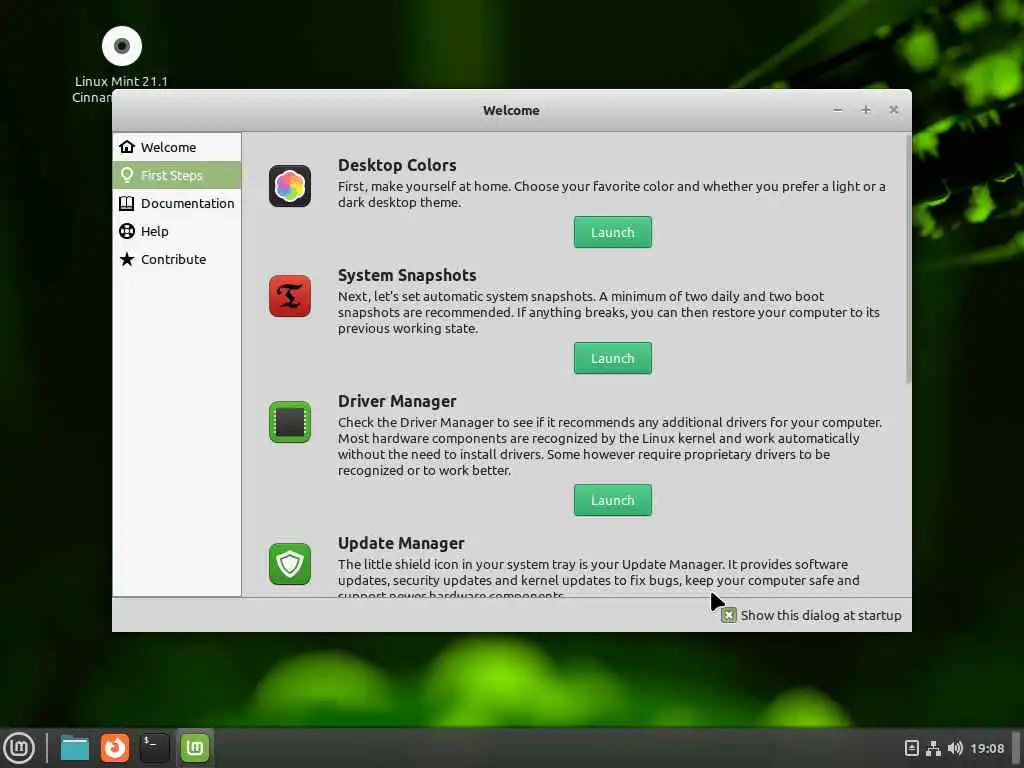
Task: Click the Desktop Colors heading
Action: (397, 165)
